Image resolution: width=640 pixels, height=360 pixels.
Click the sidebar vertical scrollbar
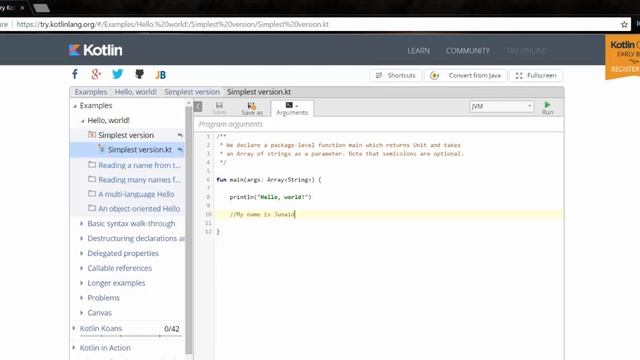point(188,229)
